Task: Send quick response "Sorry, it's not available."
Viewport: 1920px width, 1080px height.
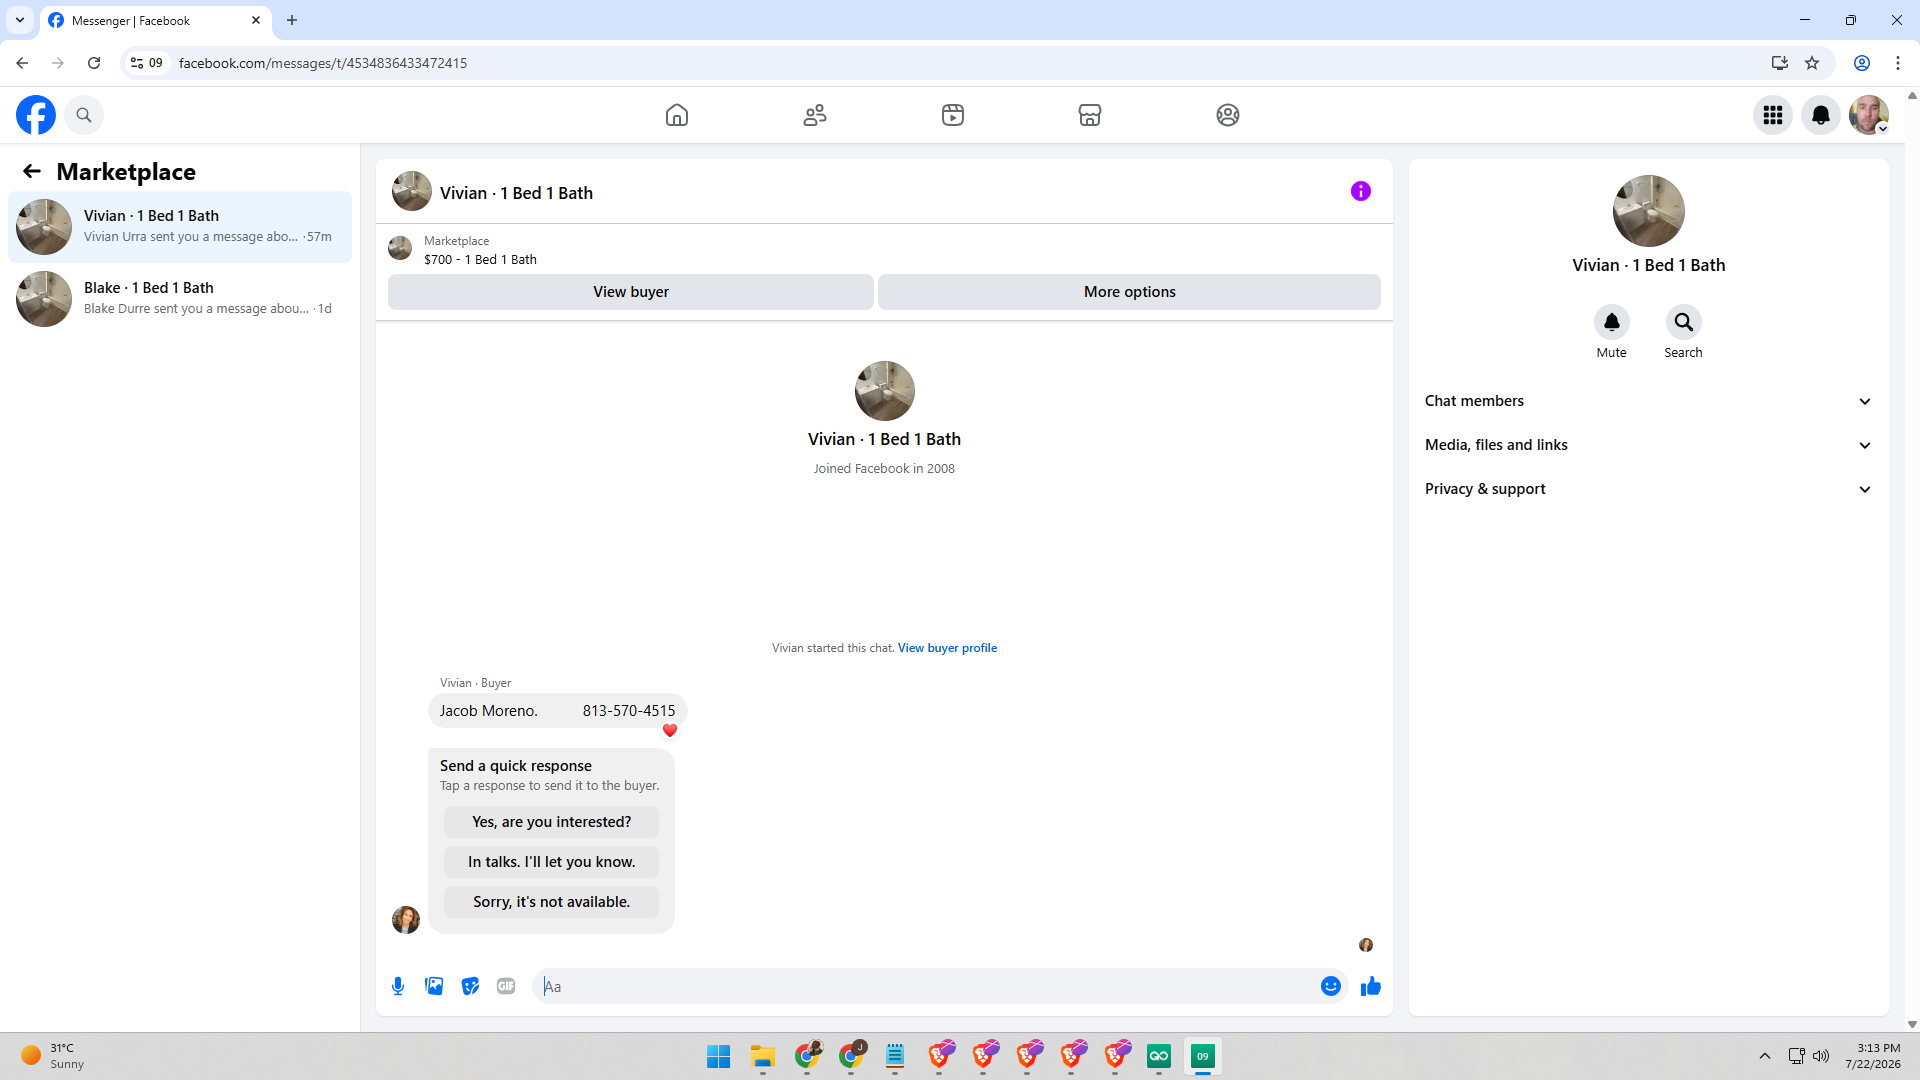Action: tap(552, 902)
